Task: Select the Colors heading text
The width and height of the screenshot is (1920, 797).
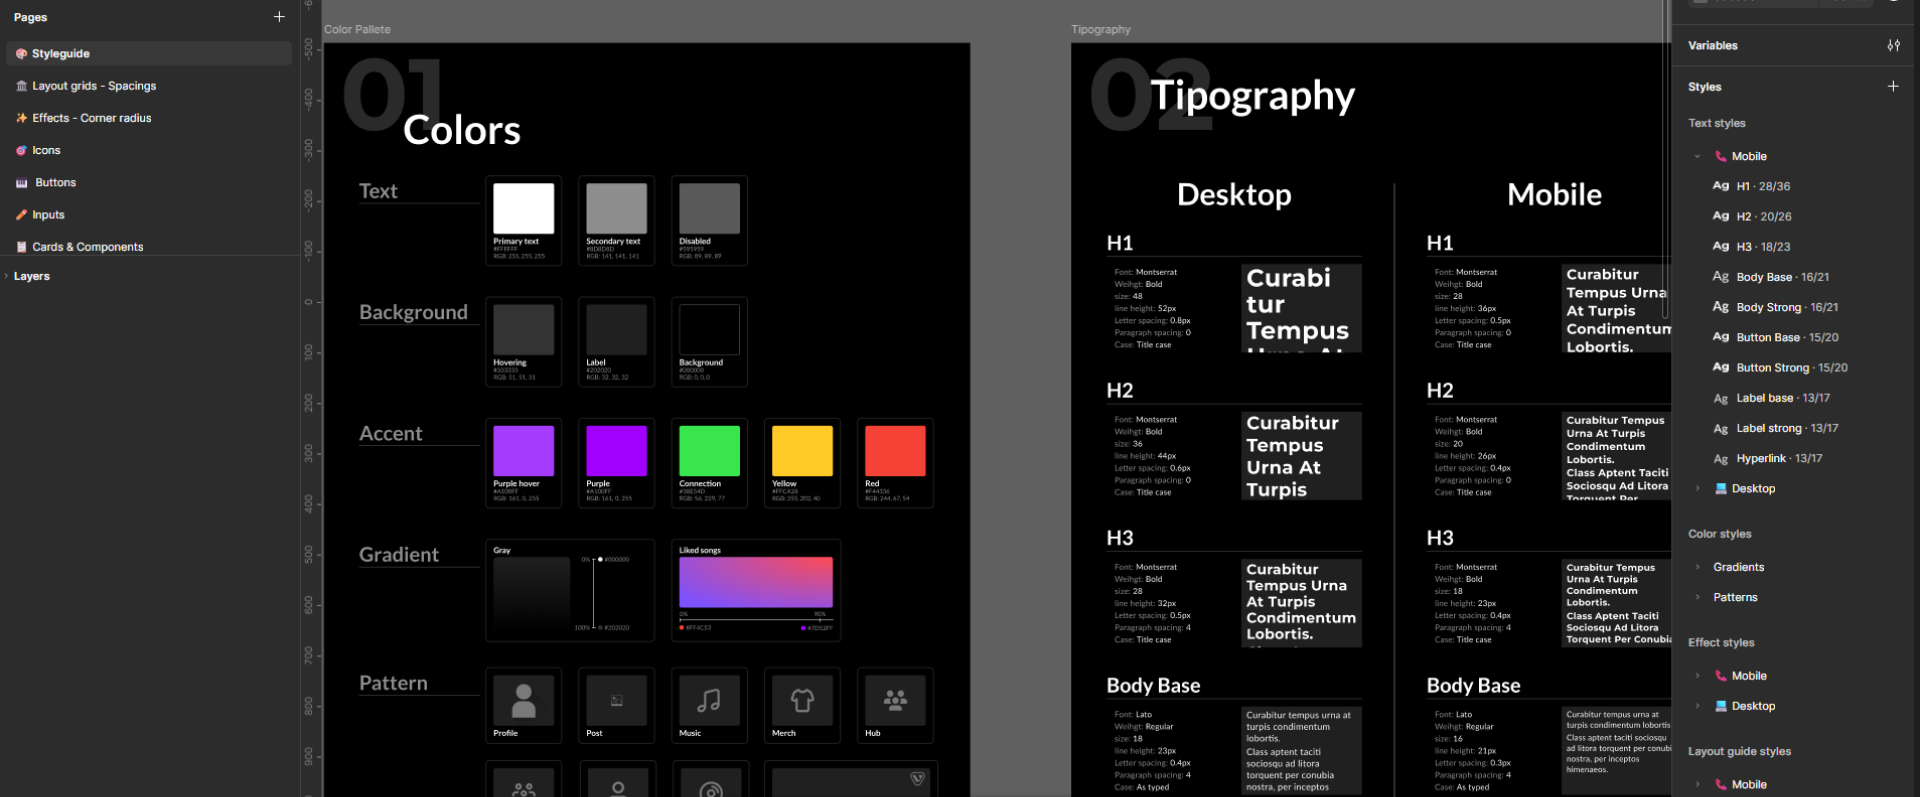Action: [x=462, y=131]
